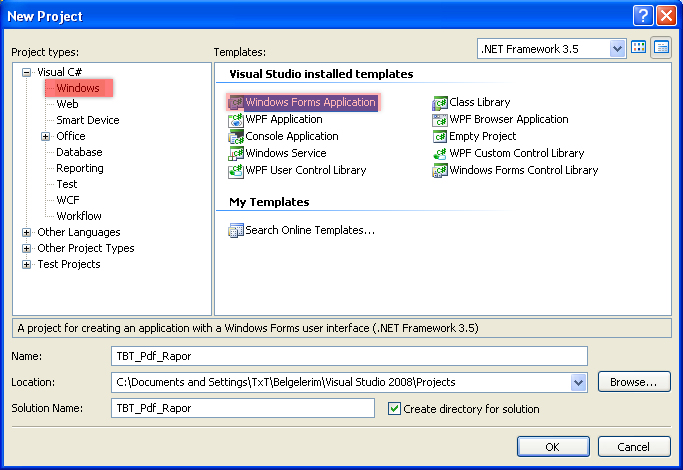The width and height of the screenshot is (683, 470).
Task: Choose the Windows Service label
Action: pos(286,153)
